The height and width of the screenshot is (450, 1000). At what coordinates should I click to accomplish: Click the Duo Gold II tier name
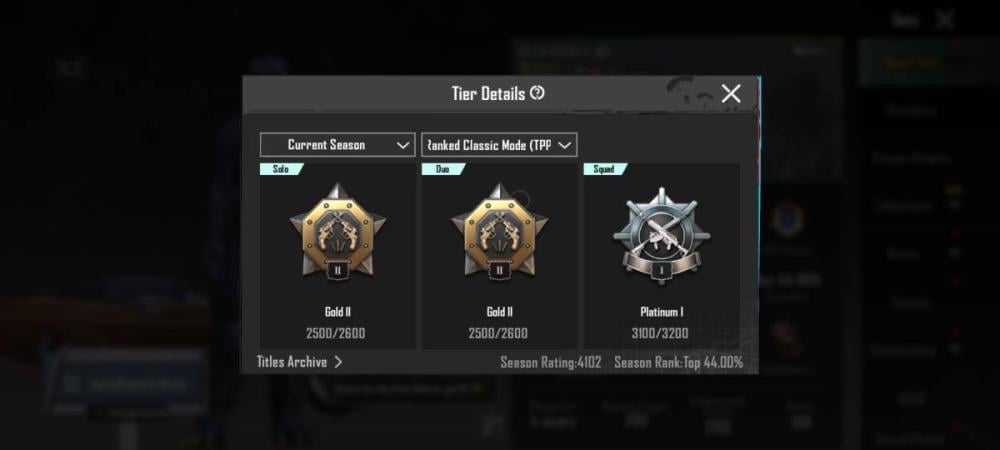499,312
